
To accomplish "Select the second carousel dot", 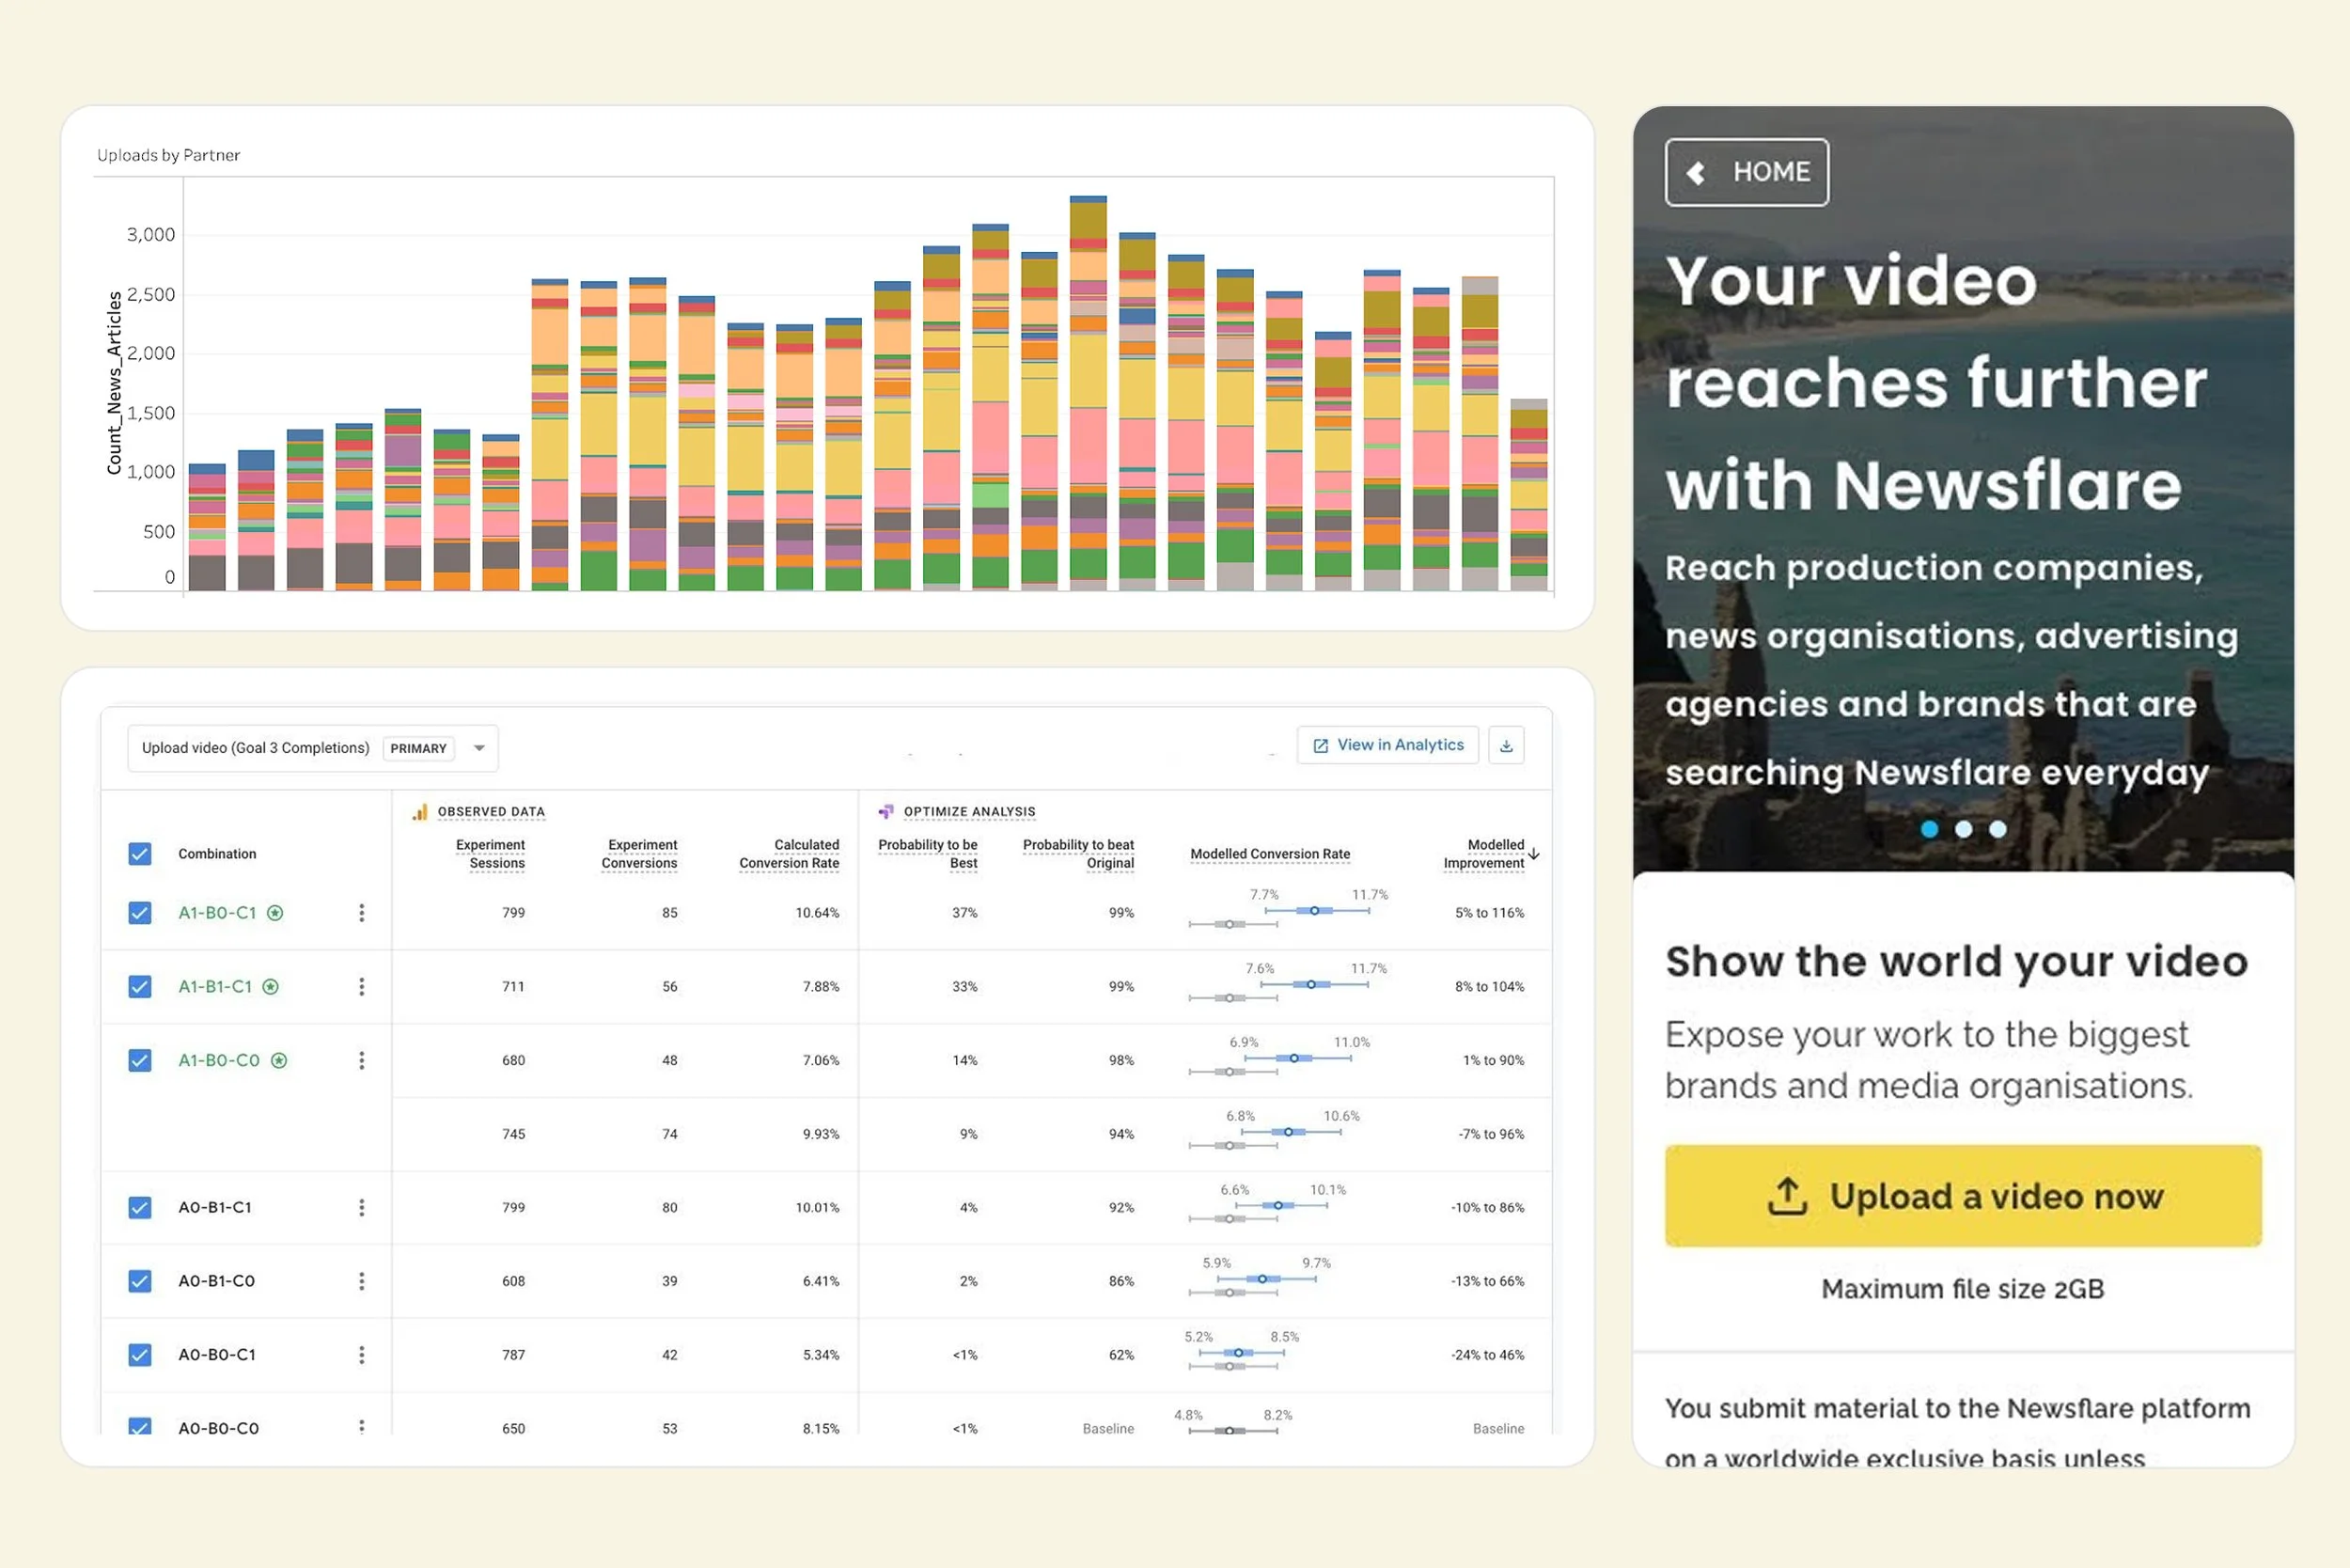I will click(x=1963, y=829).
